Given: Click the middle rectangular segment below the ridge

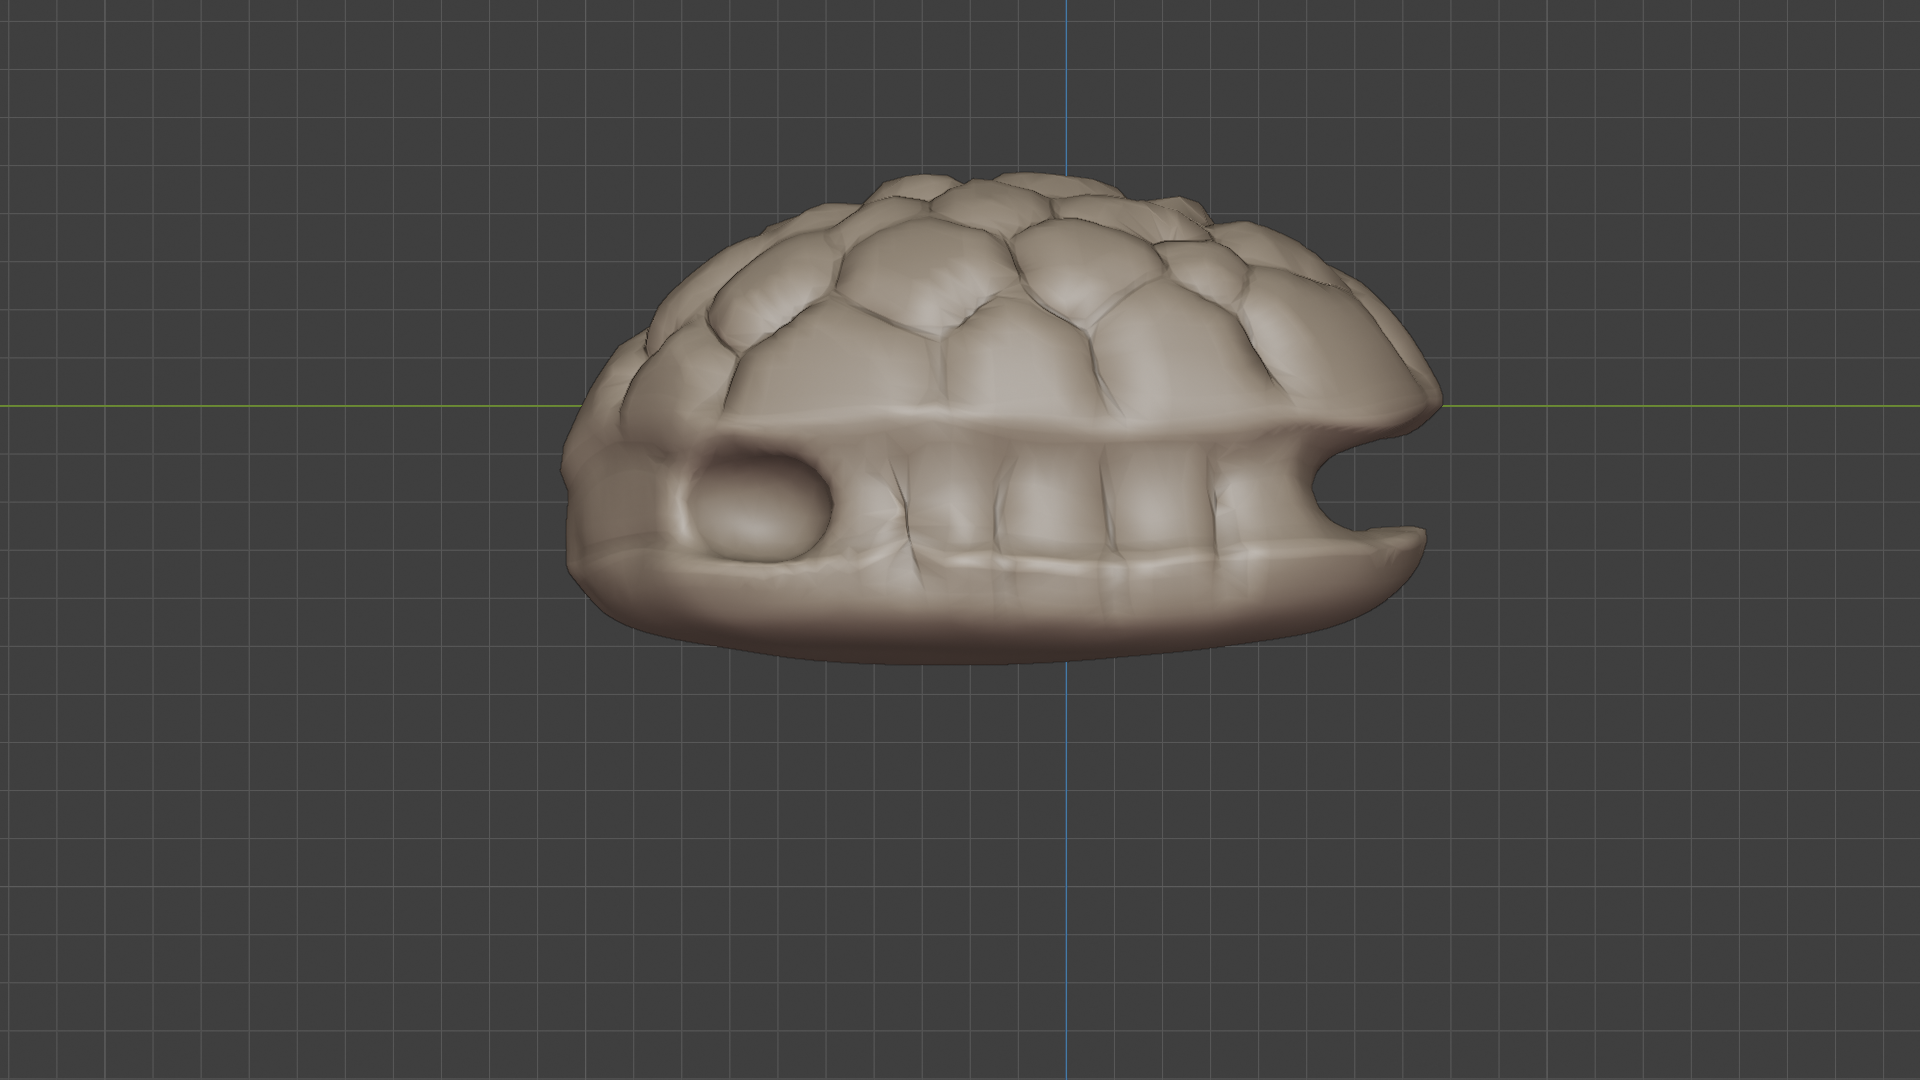Looking at the screenshot, I should [x=1050, y=500].
